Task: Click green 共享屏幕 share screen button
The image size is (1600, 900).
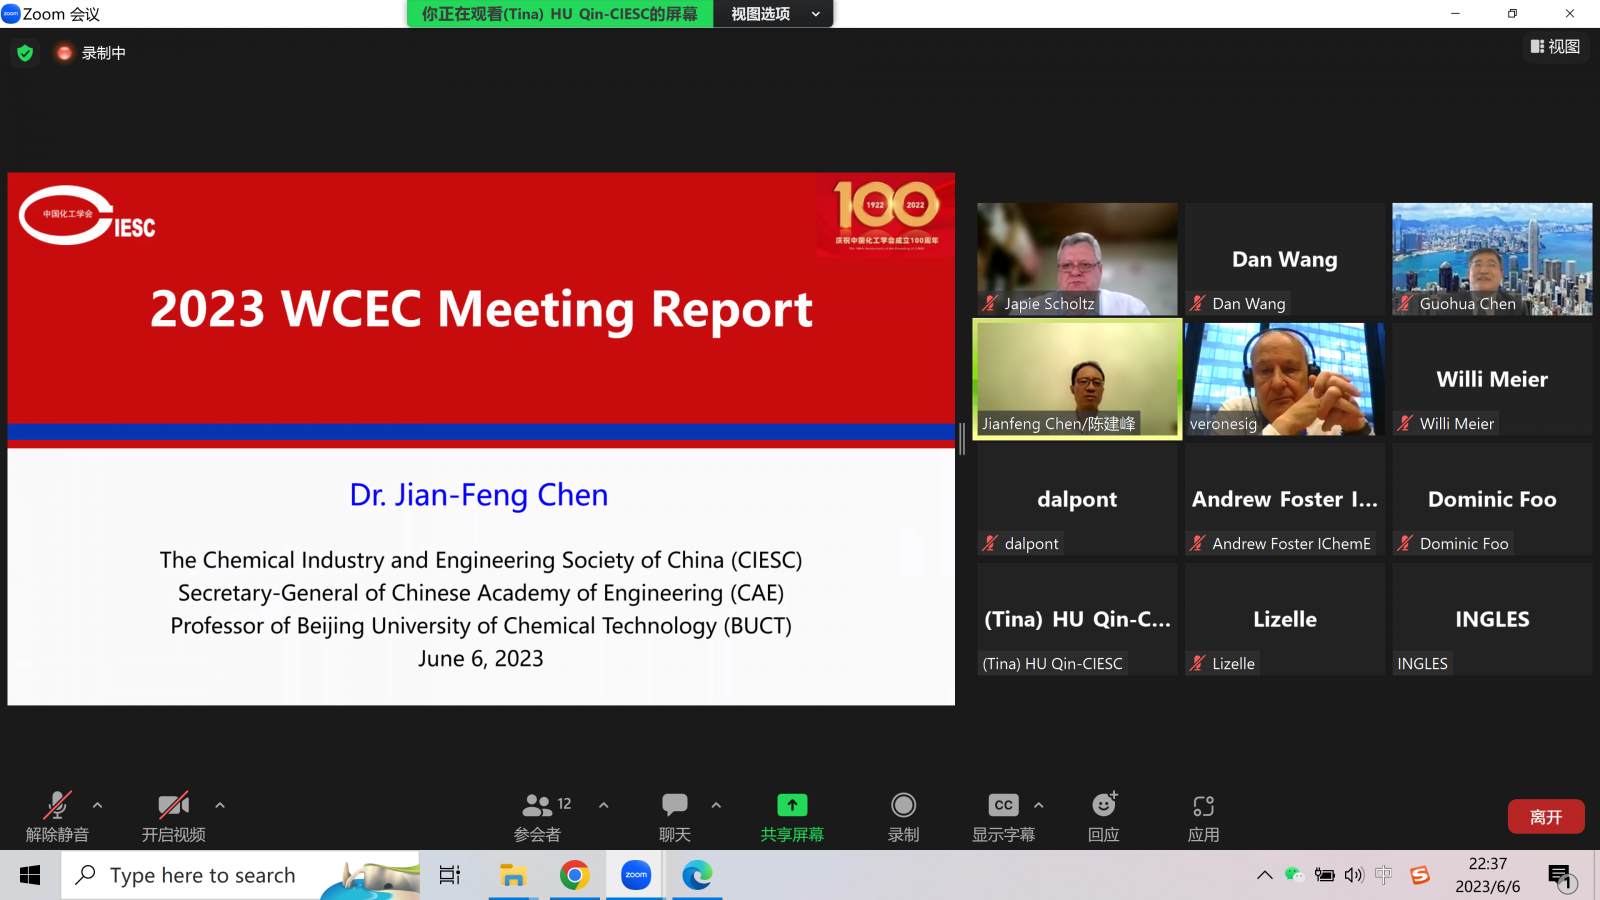Action: [792, 817]
